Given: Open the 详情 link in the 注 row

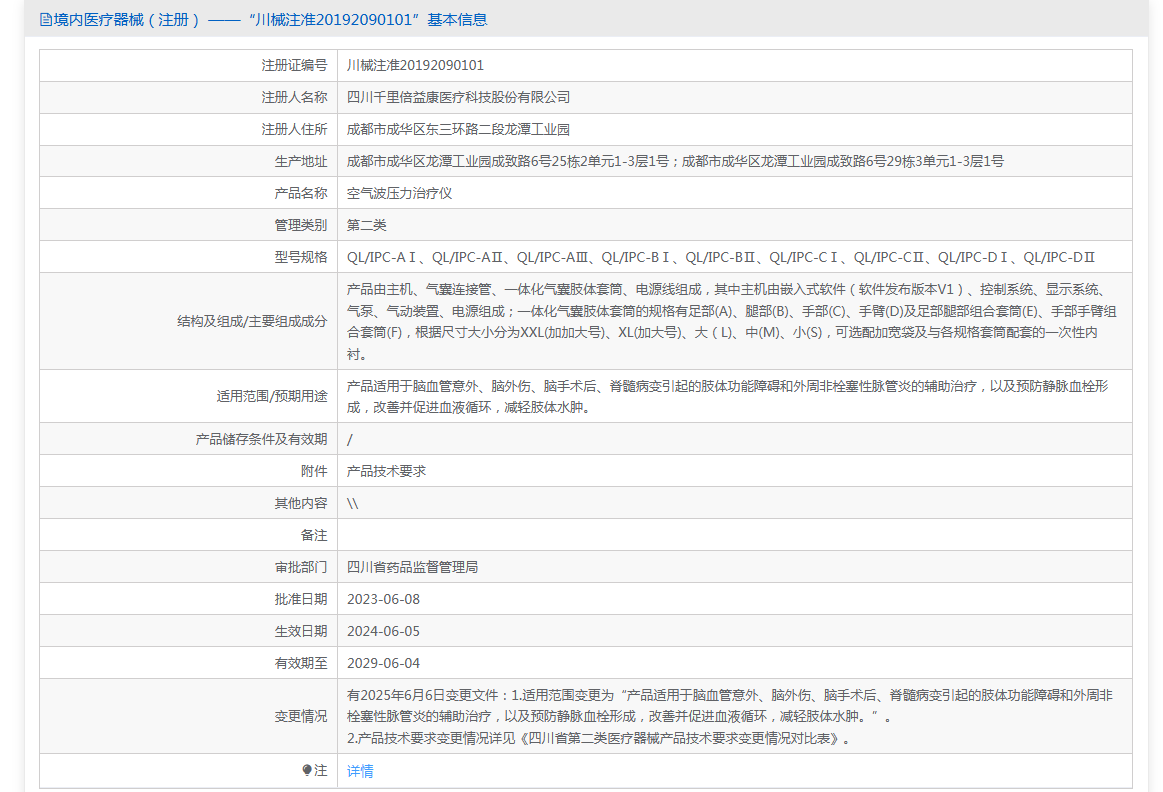Looking at the screenshot, I should point(360,771).
